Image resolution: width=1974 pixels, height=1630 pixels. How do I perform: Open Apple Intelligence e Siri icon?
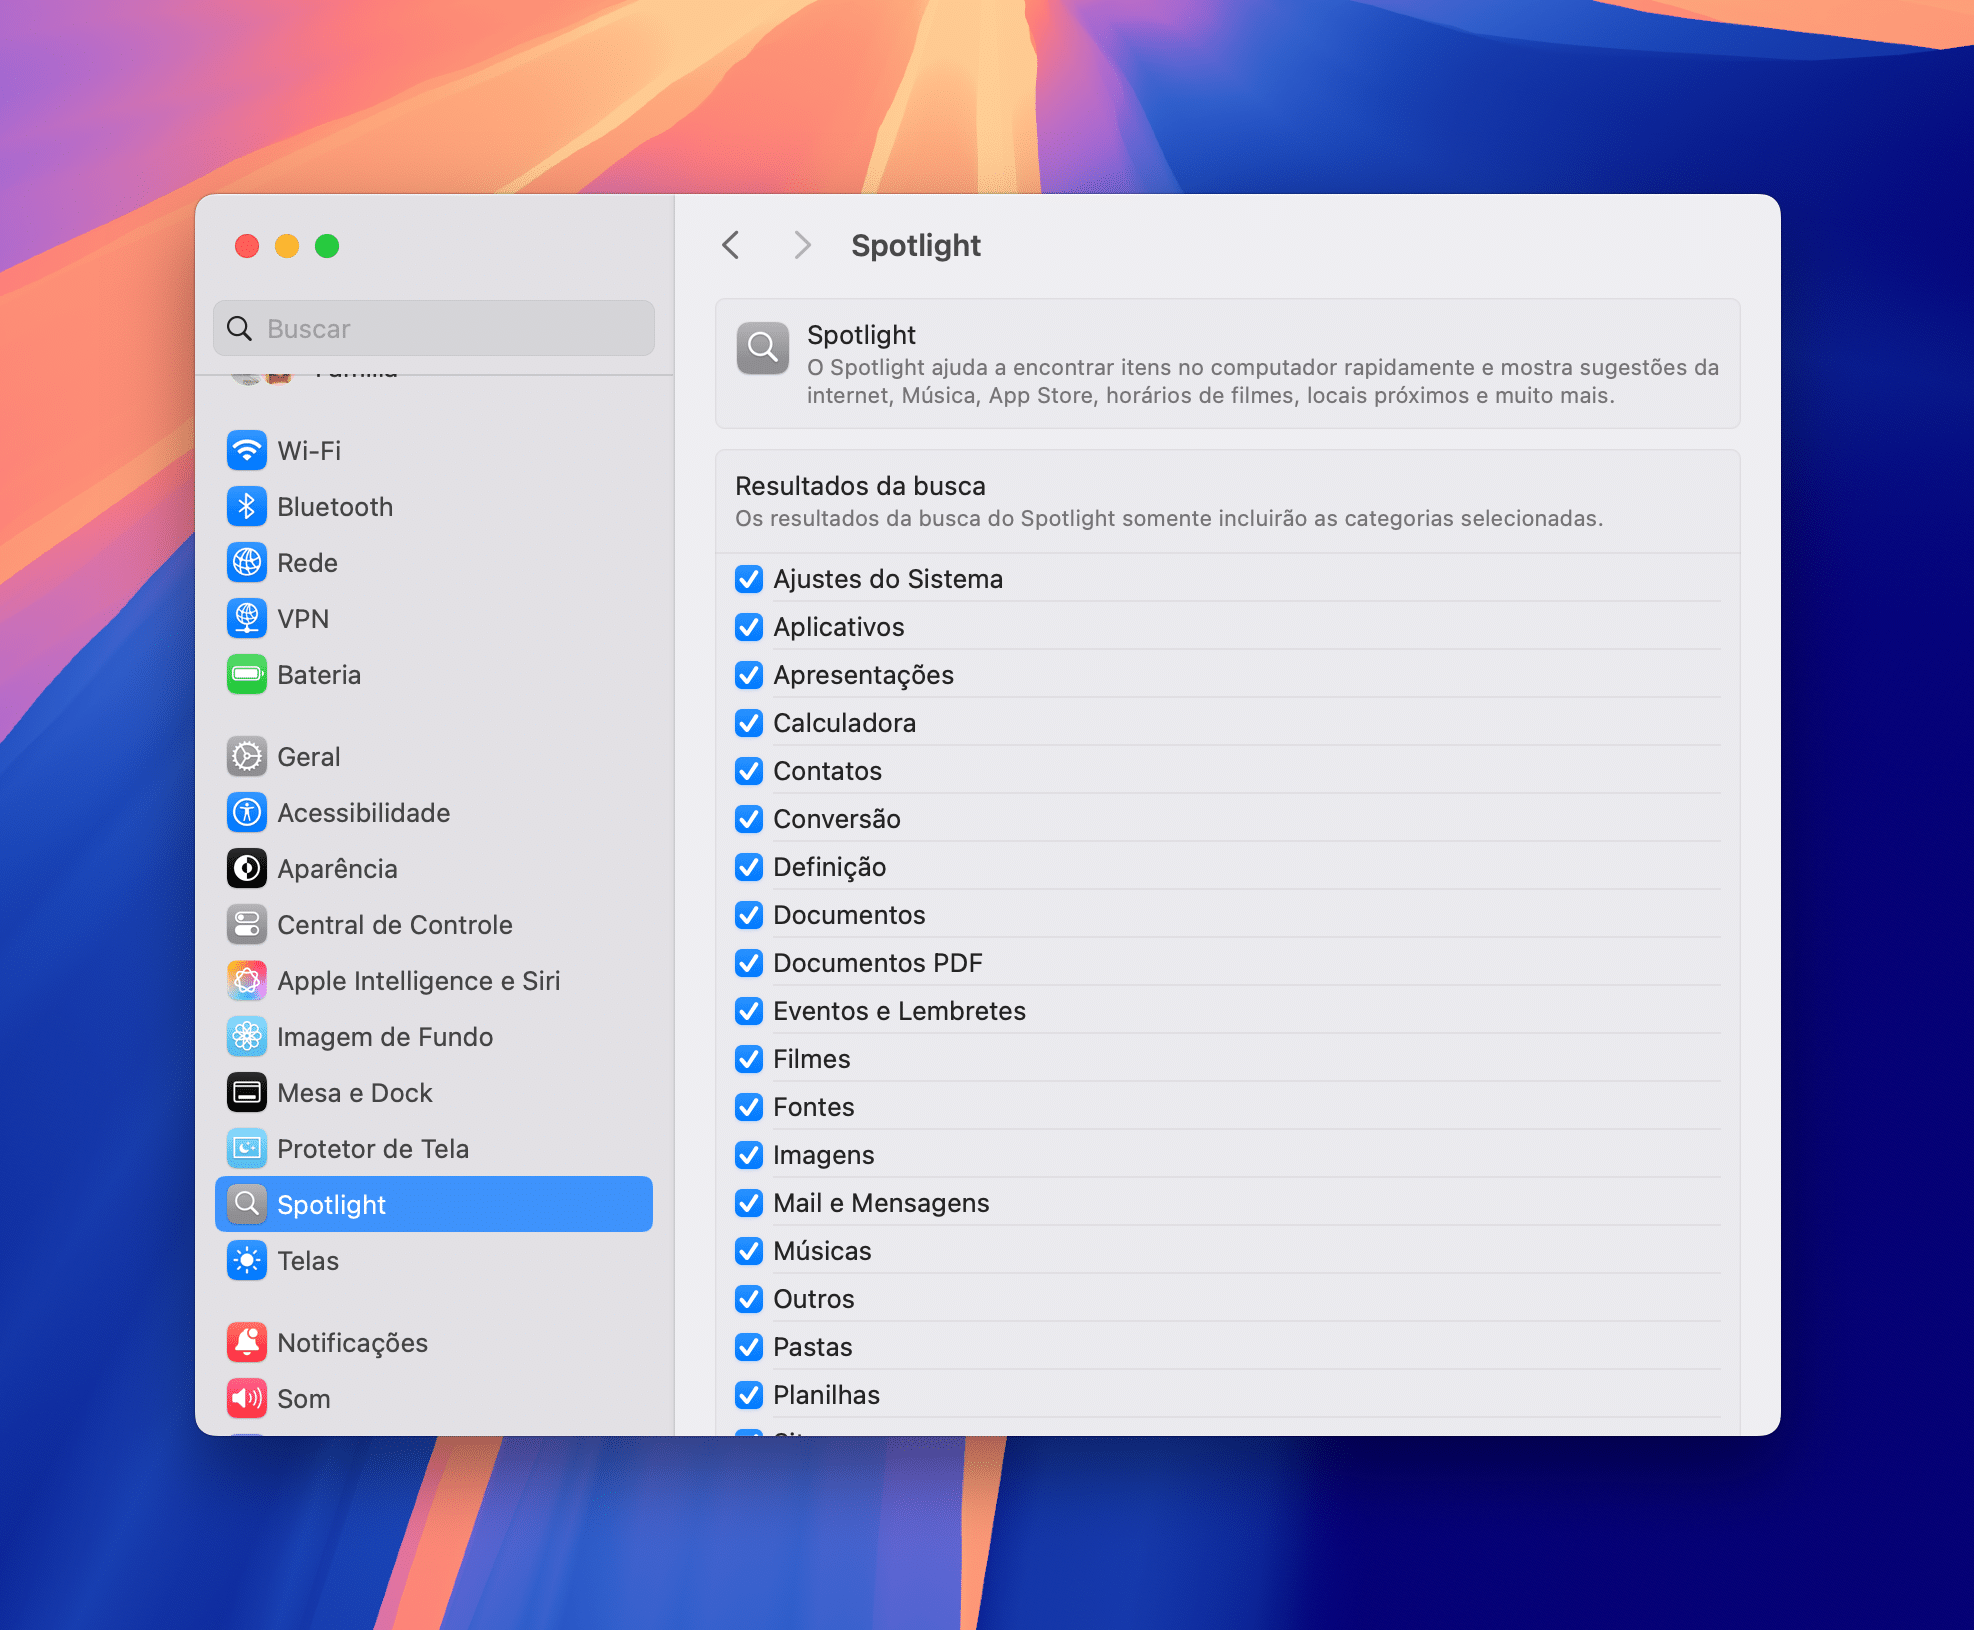(247, 981)
